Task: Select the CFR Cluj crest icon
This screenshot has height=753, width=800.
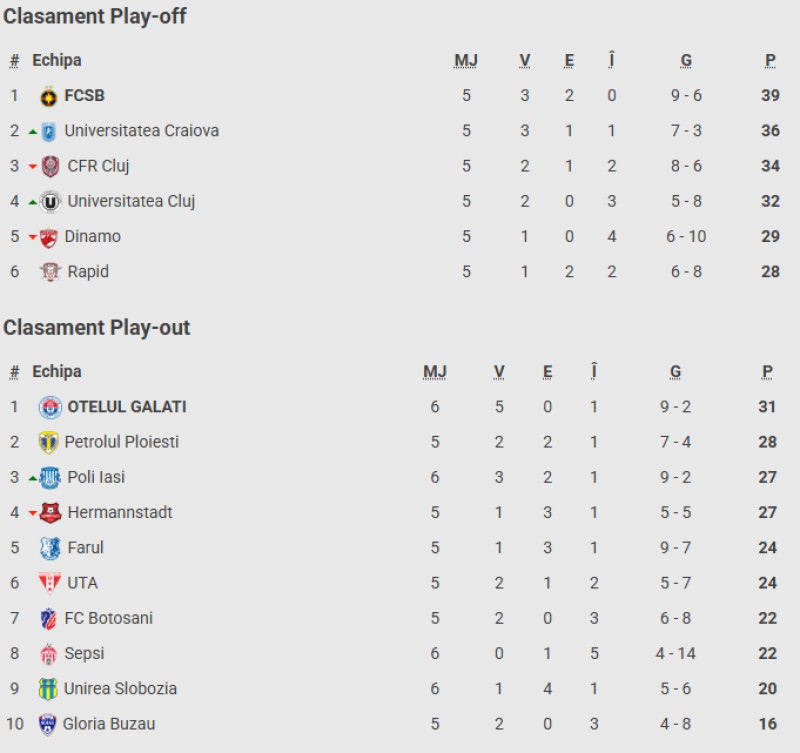Action: click(x=50, y=166)
